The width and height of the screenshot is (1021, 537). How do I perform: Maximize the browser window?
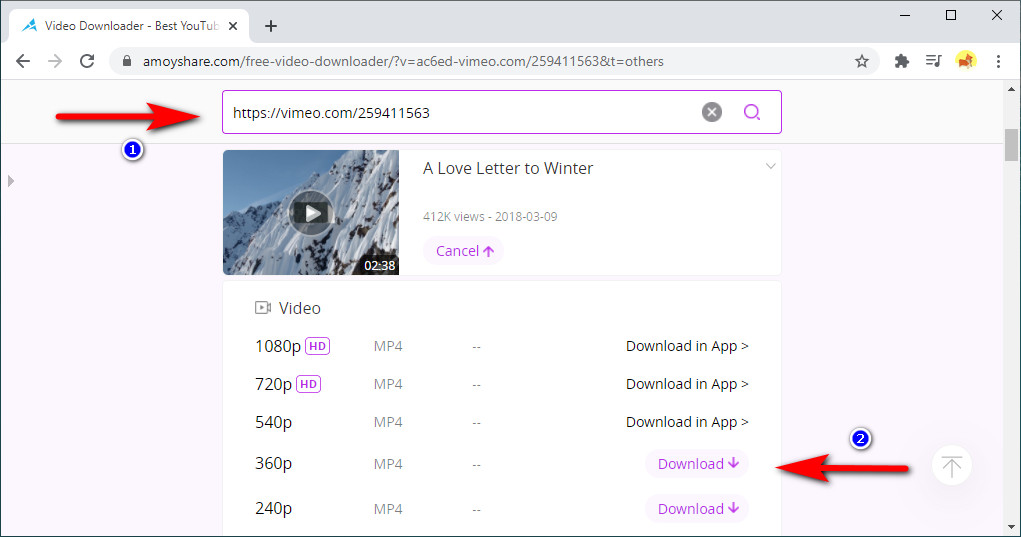[951, 15]
